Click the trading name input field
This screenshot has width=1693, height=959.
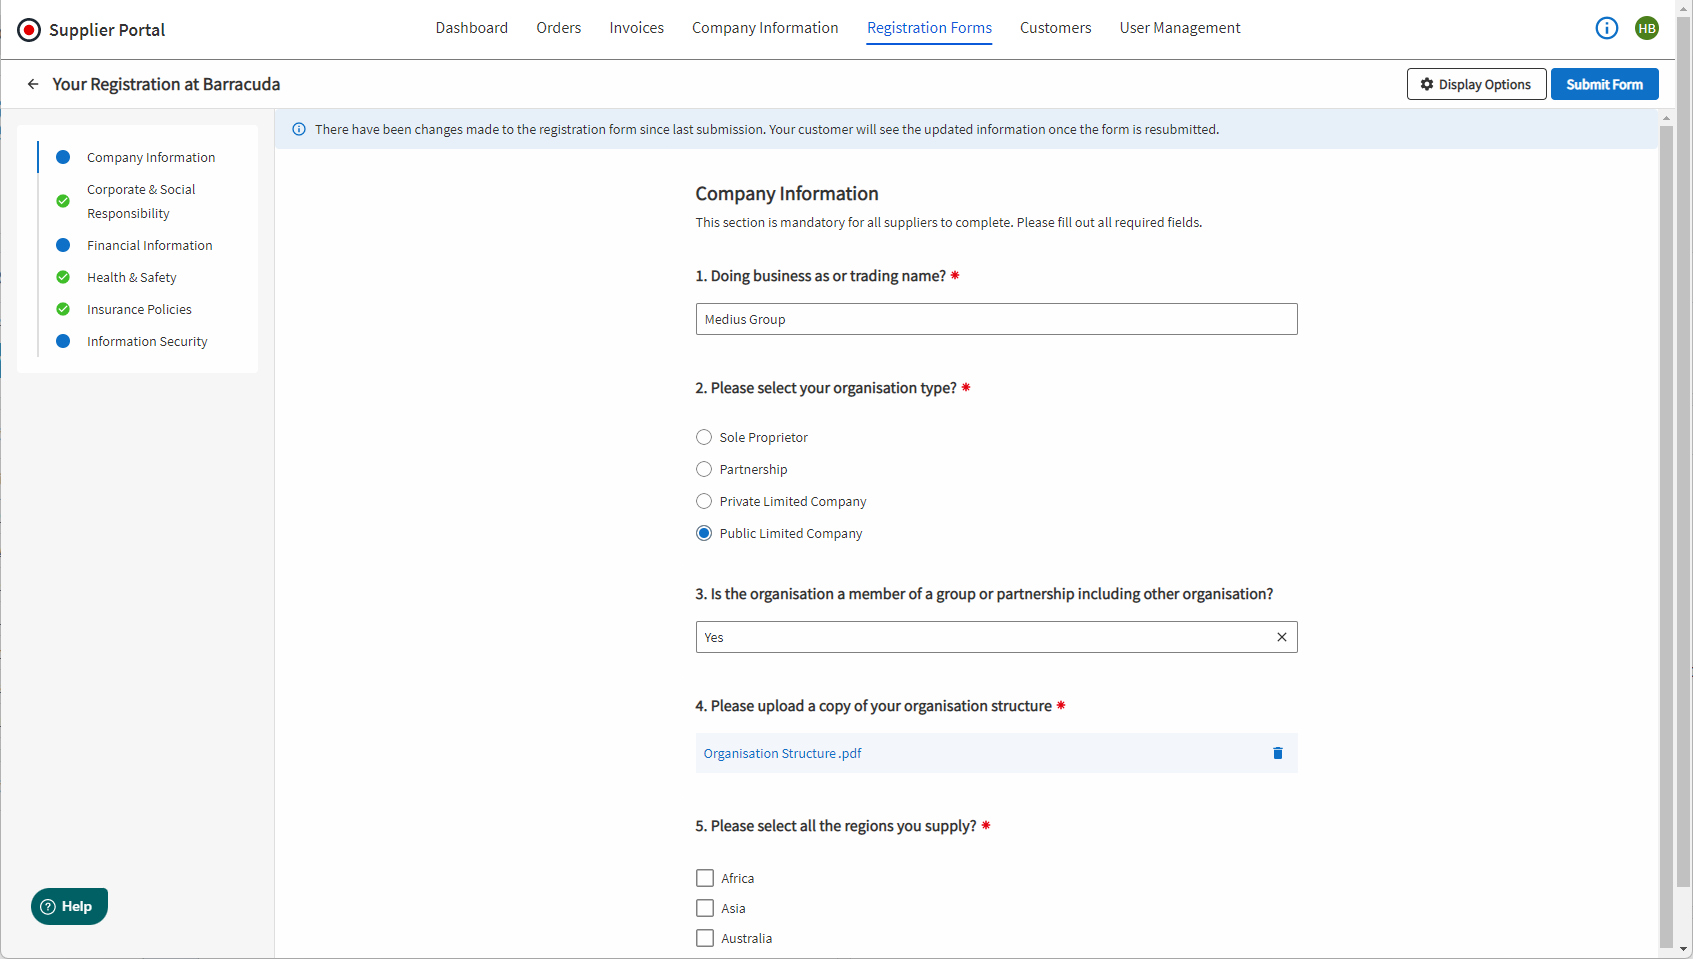pos(995,318)
